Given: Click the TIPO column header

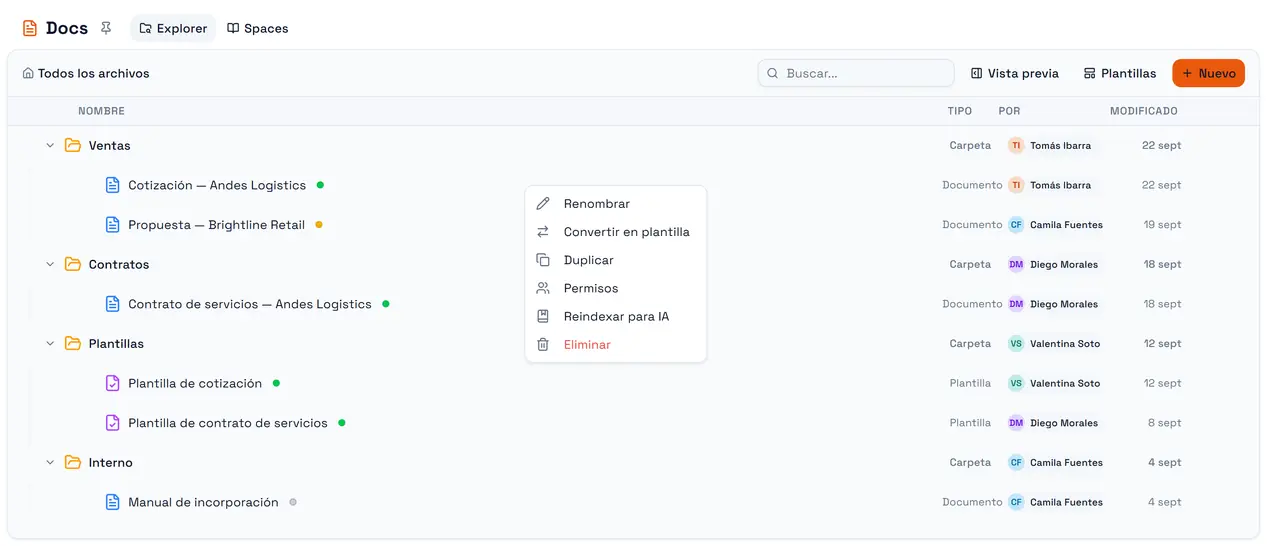Looking at the screenshot, I should click(960, 111).
